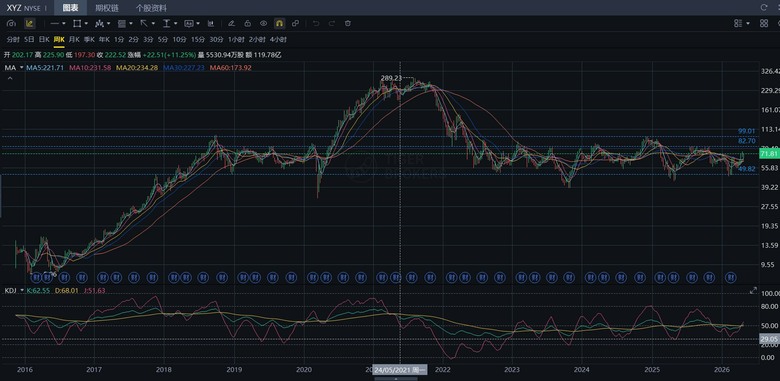Expand the KDJ panel with diagonal arrows icon

coord(753,290)
